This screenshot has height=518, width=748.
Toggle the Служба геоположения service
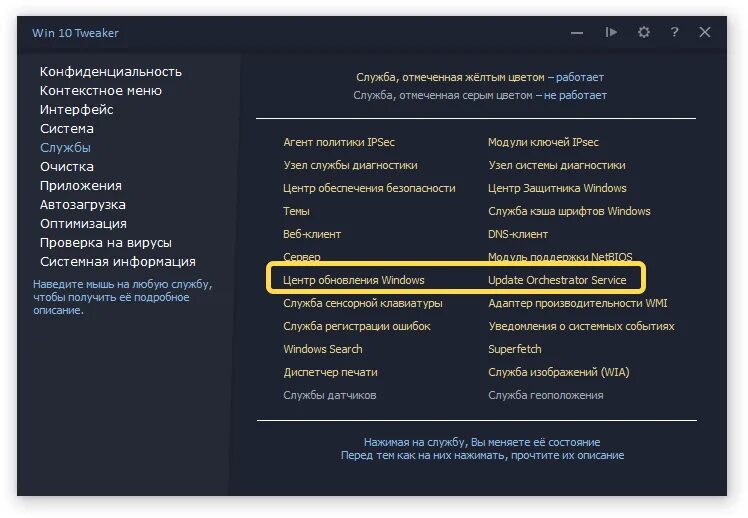coord(545,395)
